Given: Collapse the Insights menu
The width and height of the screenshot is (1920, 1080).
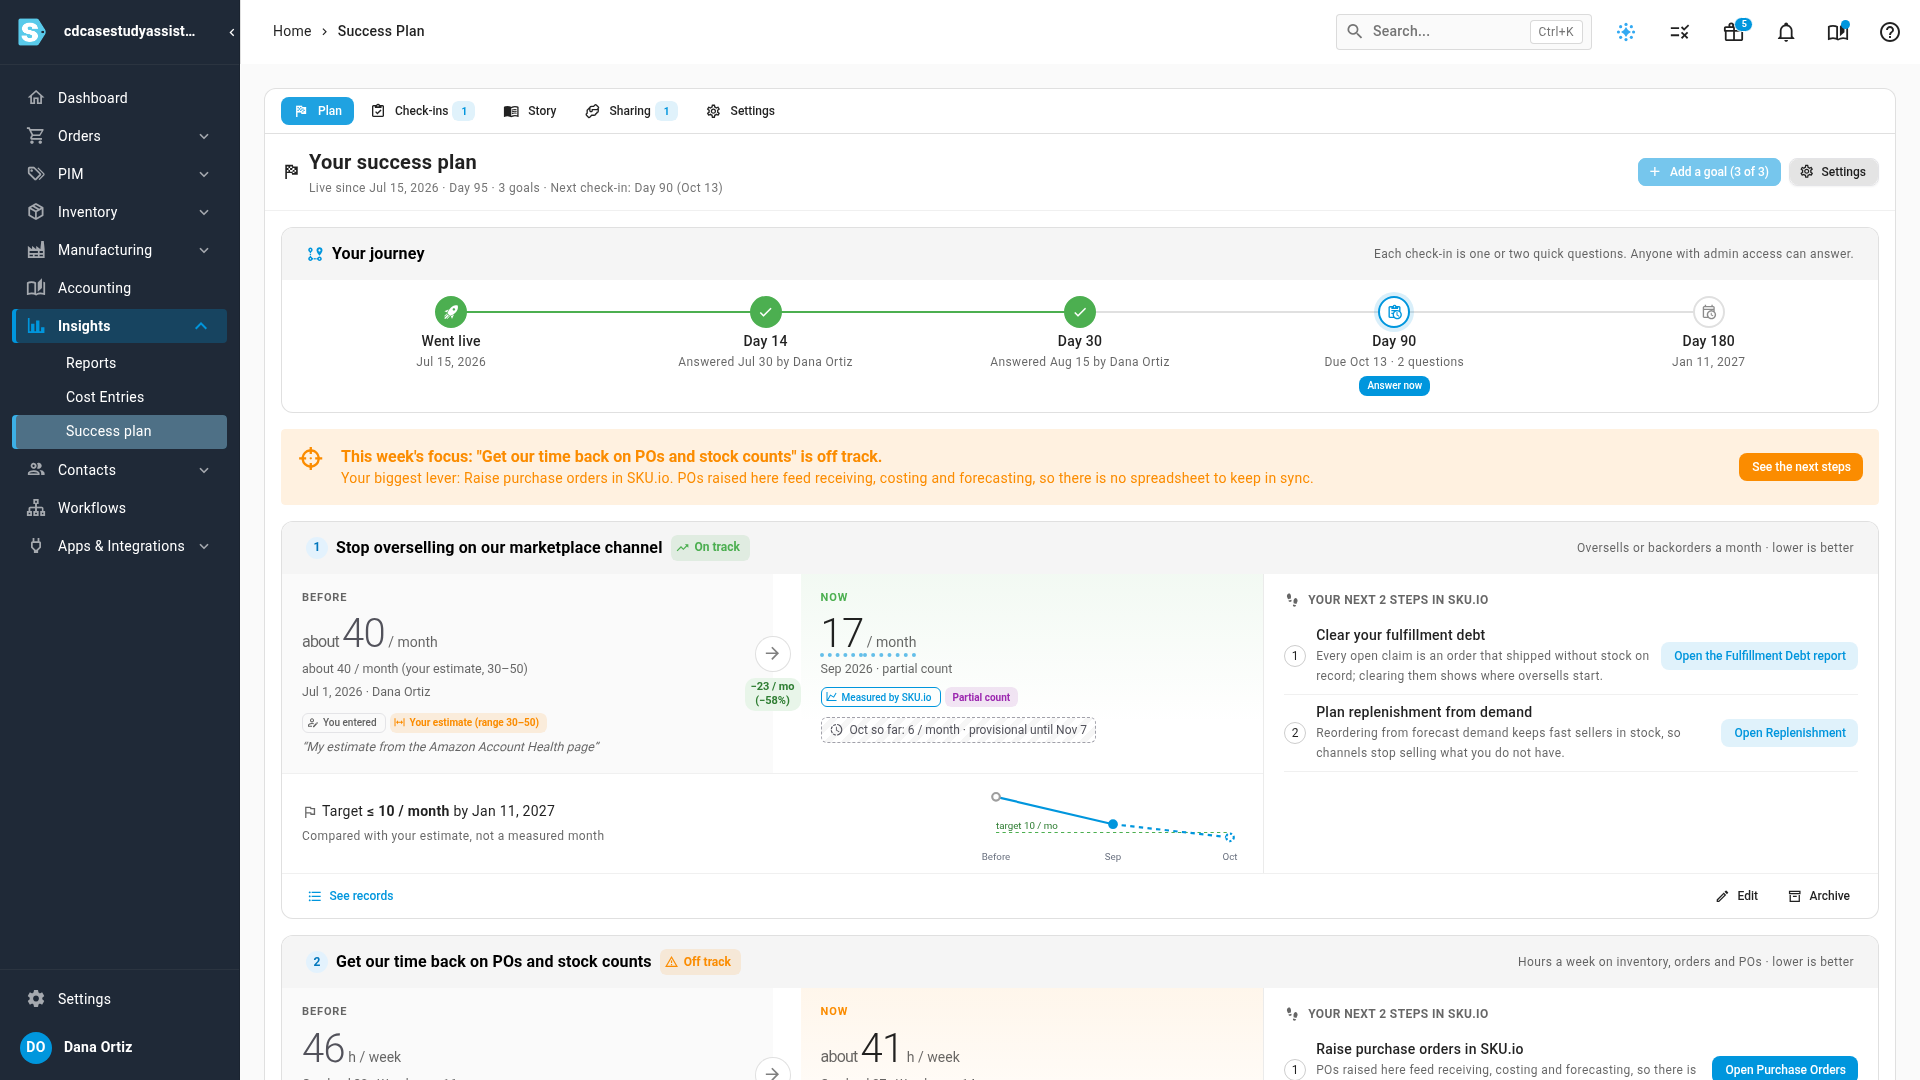Looking at the screenshot, I should pos(201,326).
